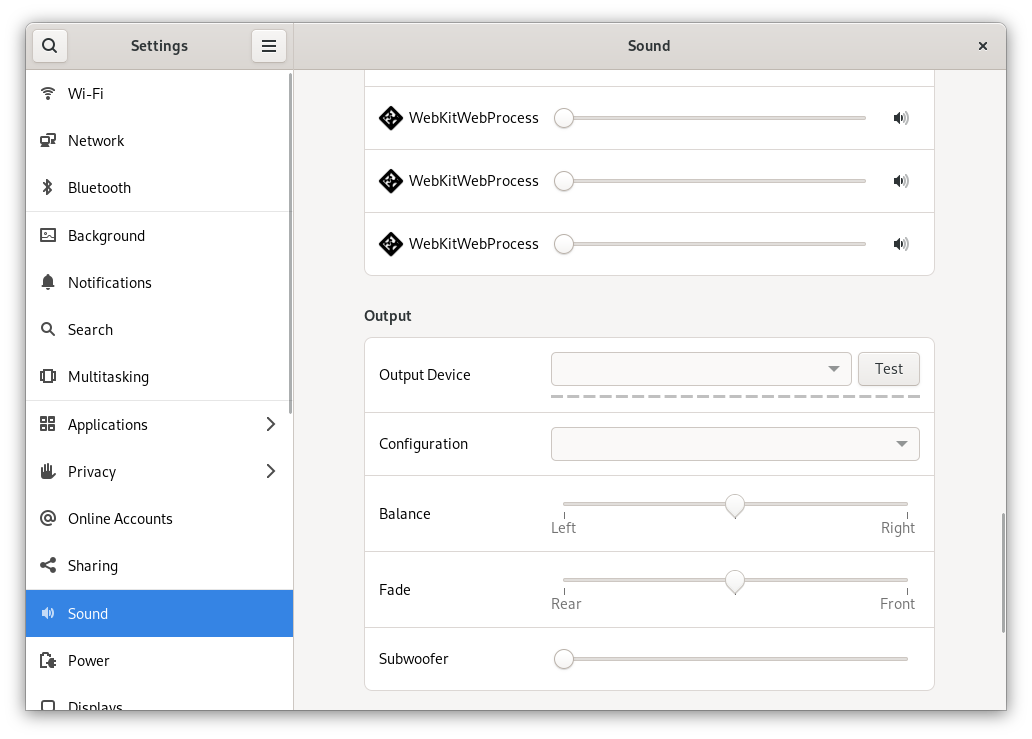
Task: Mute the third WebKitWebProcess stream
Action: (901, 243)
